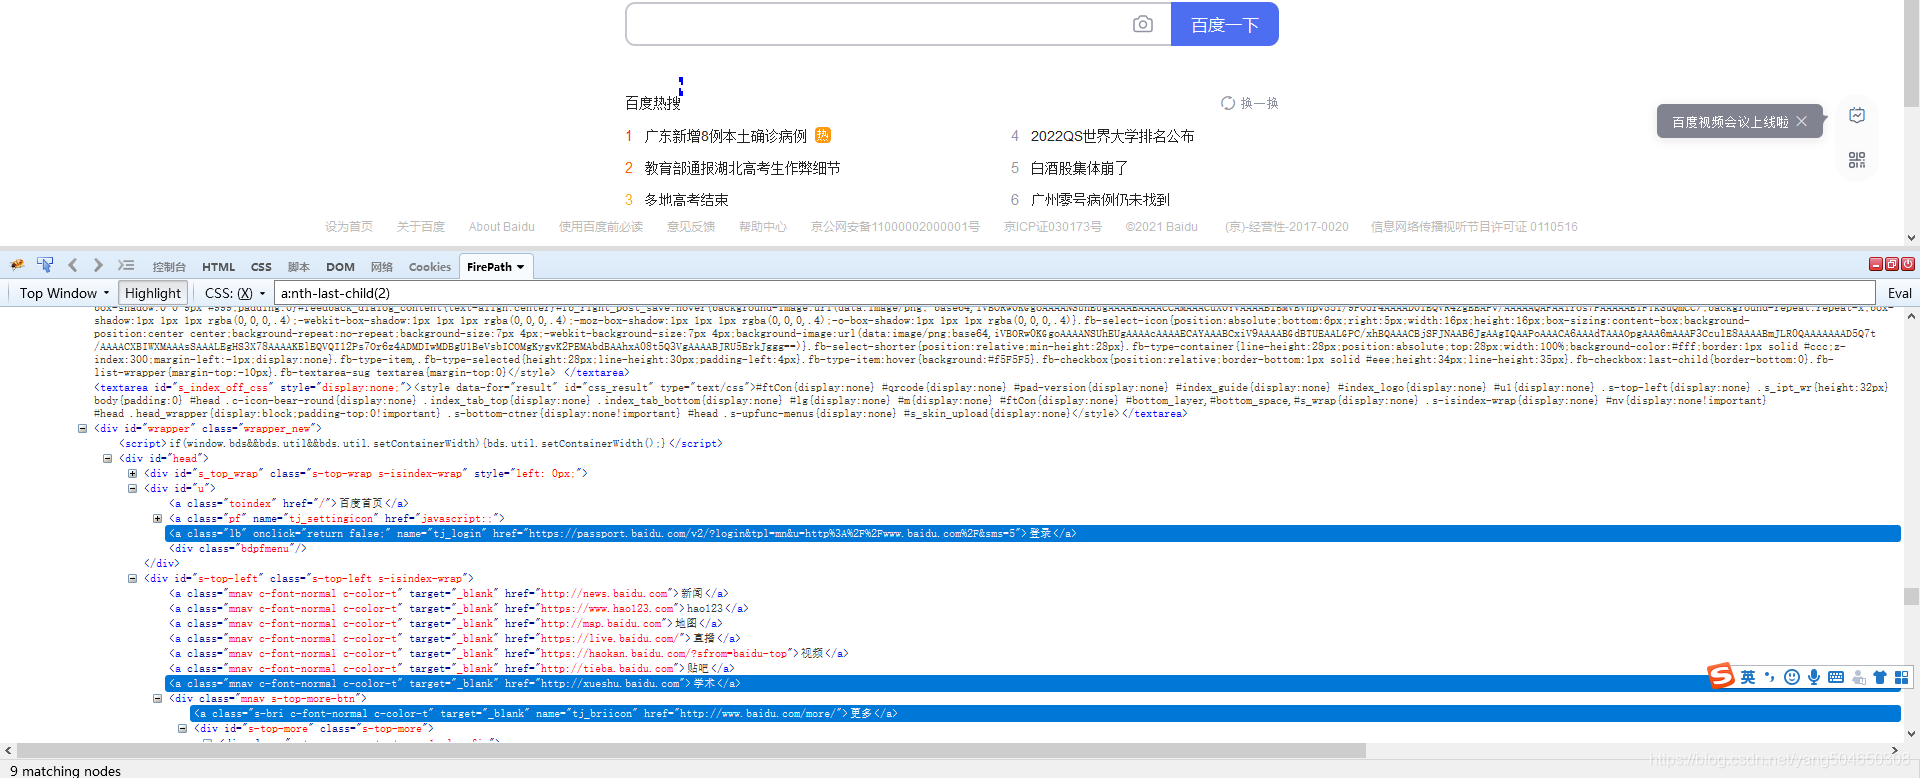
Task: Expand the a class pf tj_settingicon node
Action: tap(157, 518)
